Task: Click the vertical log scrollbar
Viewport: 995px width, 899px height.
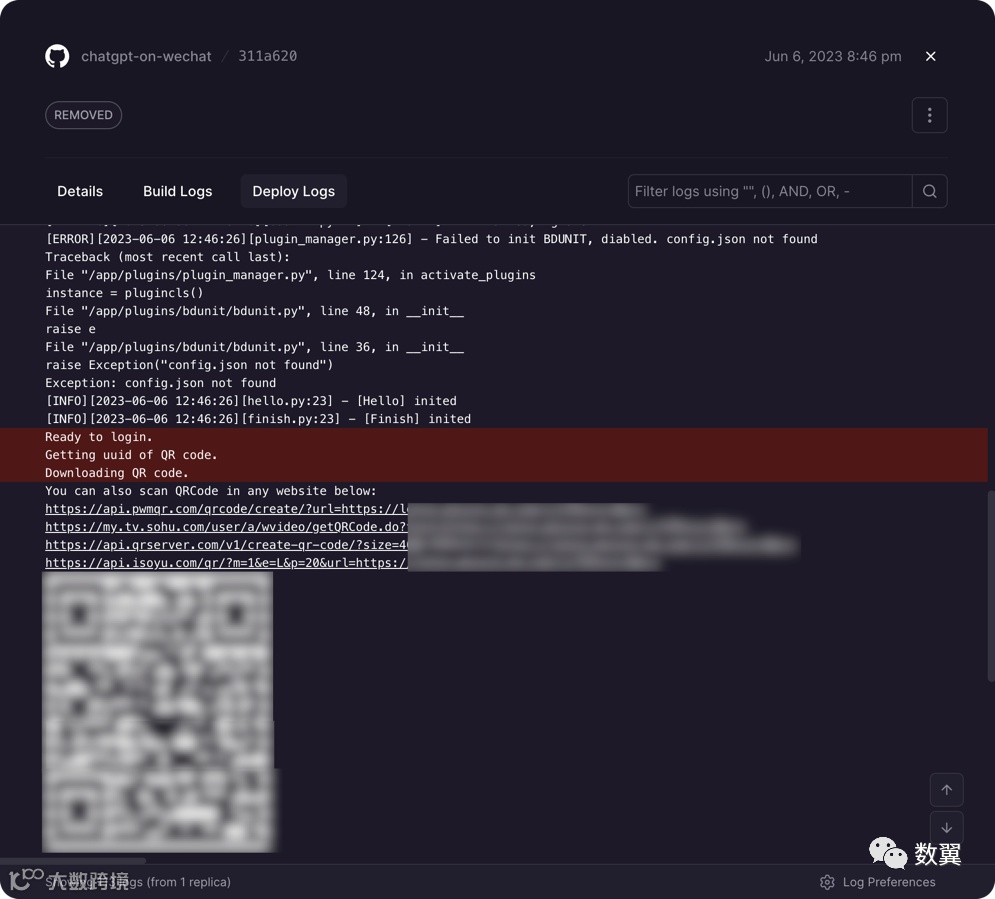Action: [x=991, y=586]
